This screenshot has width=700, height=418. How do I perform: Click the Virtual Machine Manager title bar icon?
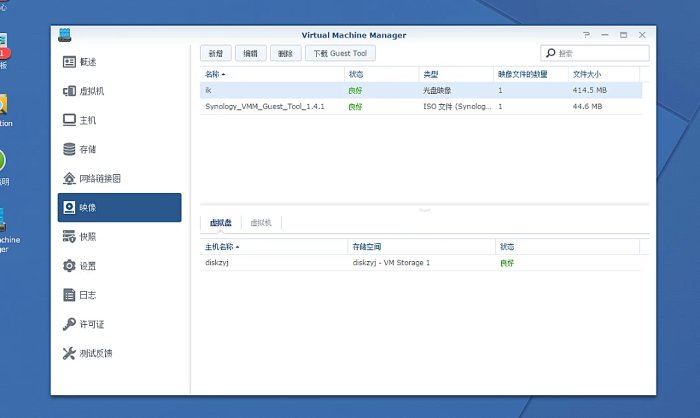click(x=65, y=35)
